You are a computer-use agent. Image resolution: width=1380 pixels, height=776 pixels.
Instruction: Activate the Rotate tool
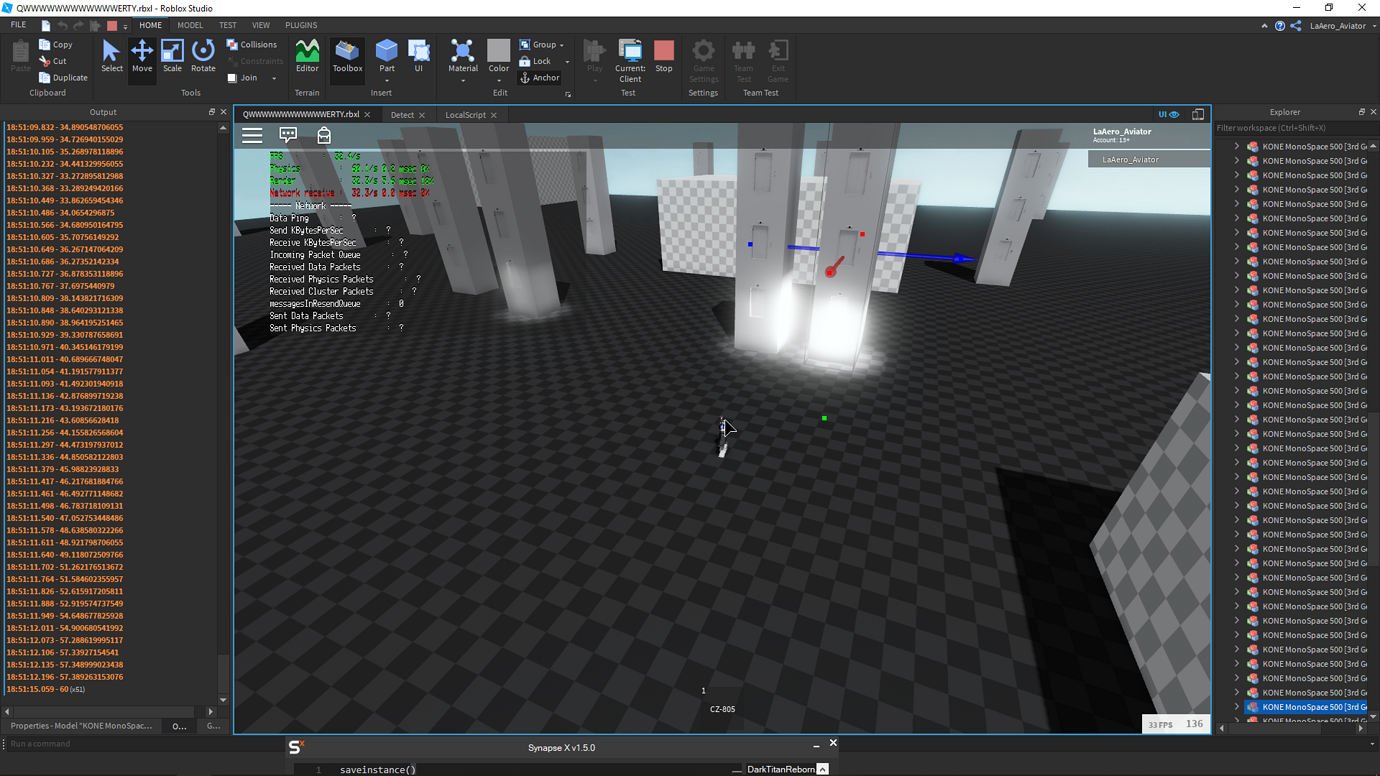click(x=203, y=56)
